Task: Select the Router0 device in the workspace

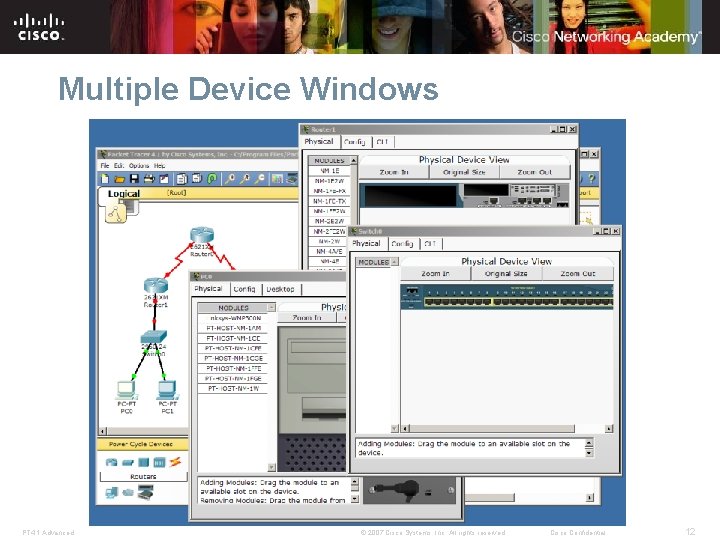Action: pos(202,235)
